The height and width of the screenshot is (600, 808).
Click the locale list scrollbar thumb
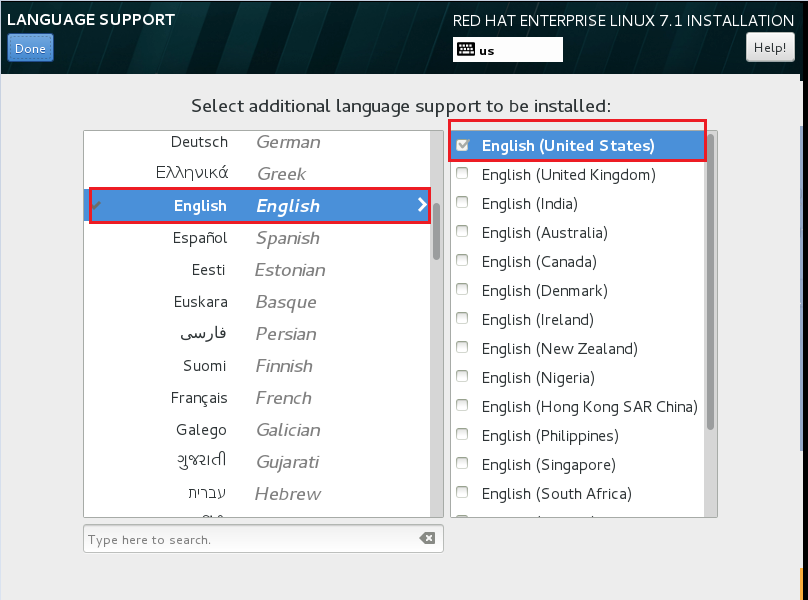tap(710, 282)
